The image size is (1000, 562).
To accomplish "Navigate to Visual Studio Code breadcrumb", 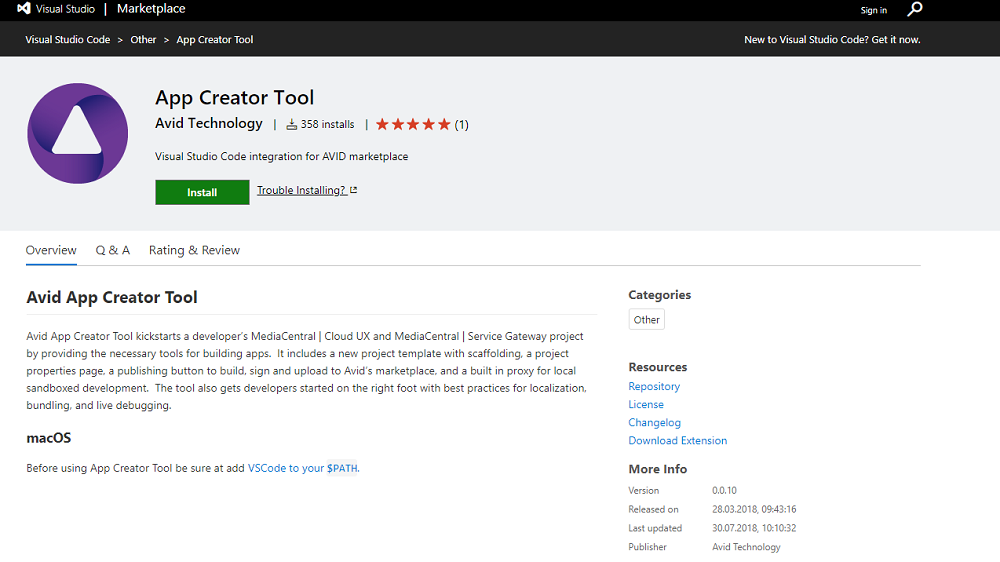I will pos(68,40).
